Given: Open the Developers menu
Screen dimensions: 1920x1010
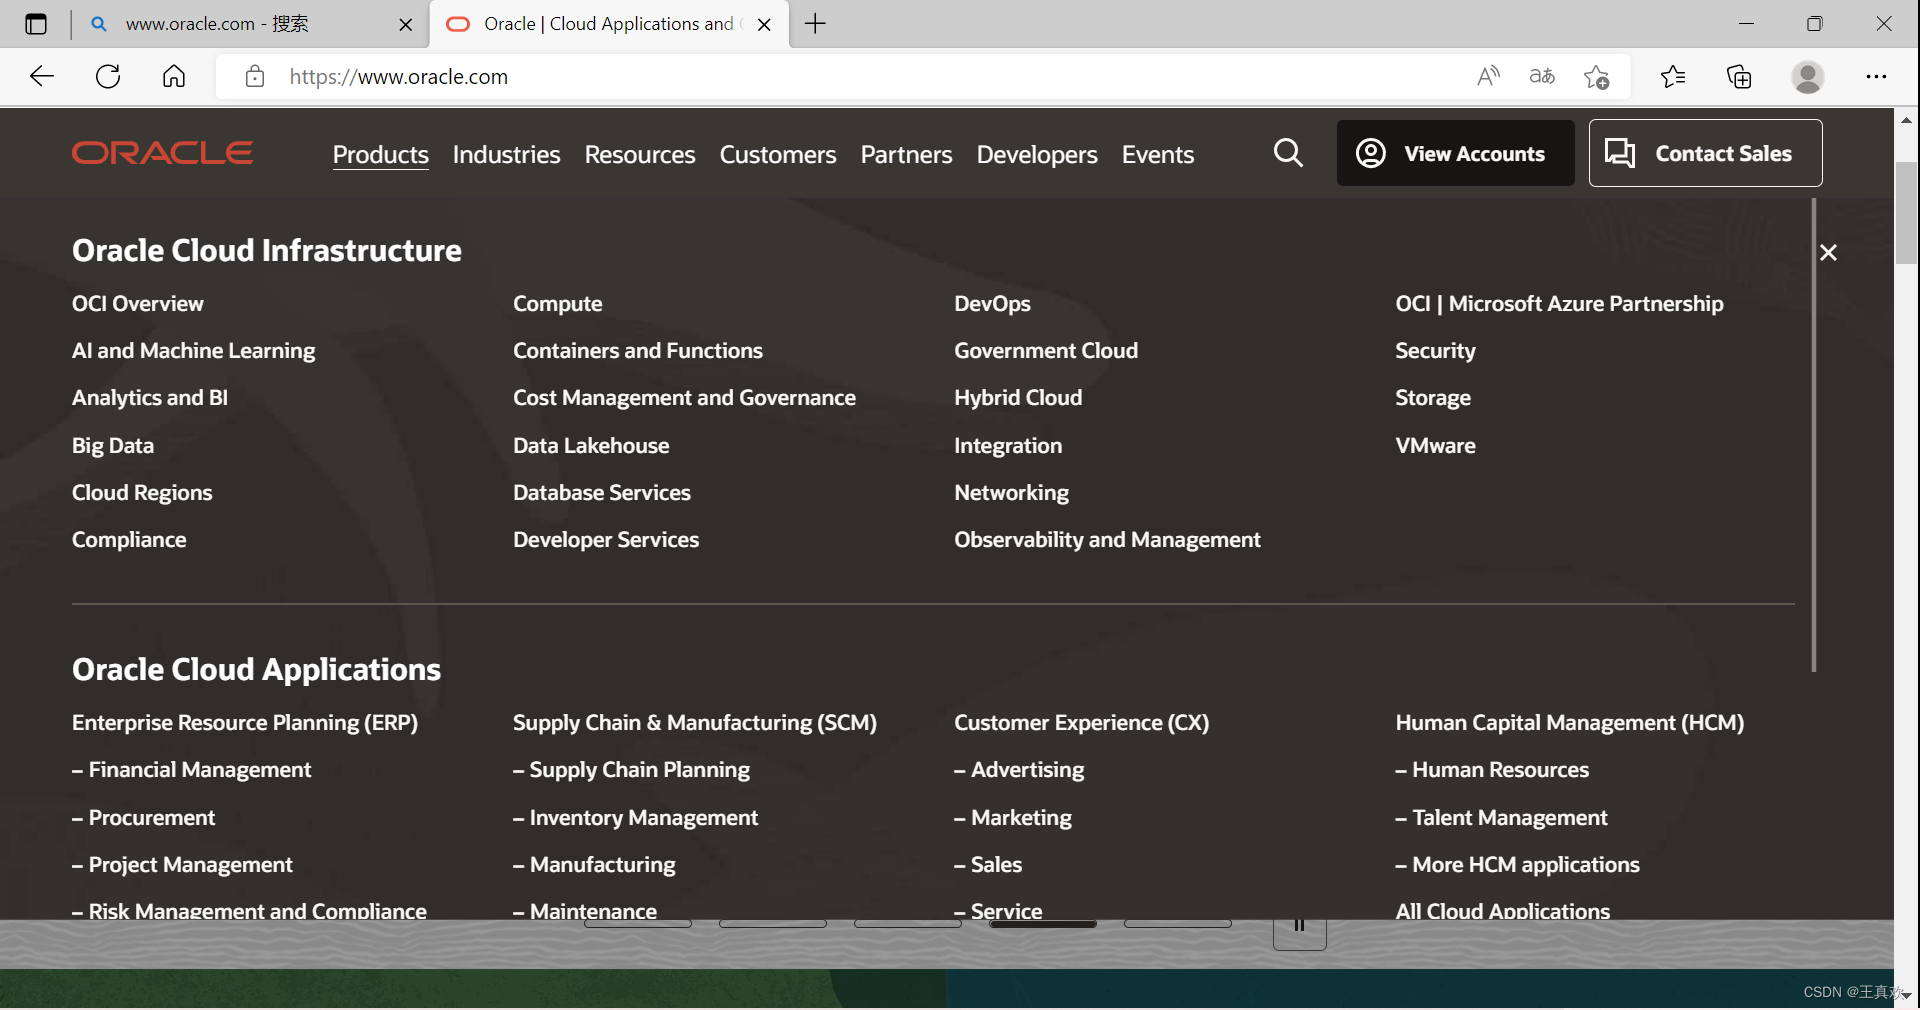Looking at the screenshot, I should click(1037, 155).
